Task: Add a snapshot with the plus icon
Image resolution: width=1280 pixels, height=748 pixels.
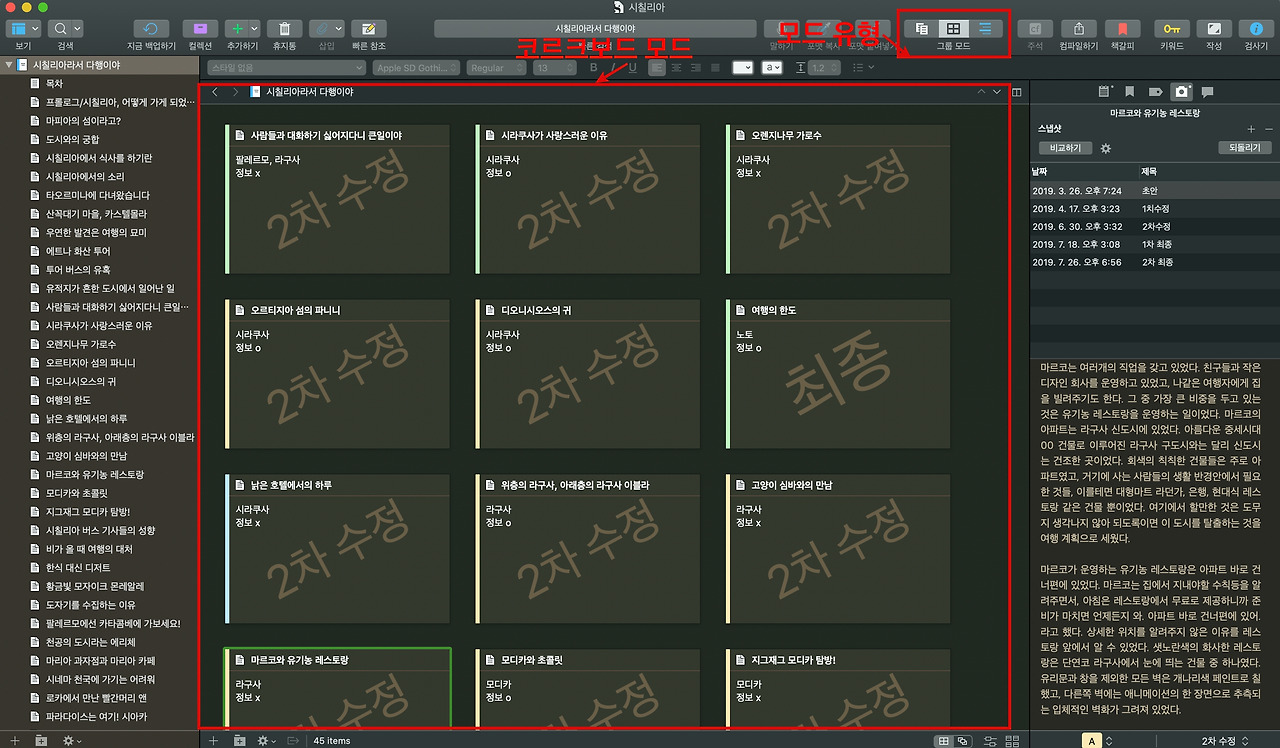Action: coord(1251,129)
